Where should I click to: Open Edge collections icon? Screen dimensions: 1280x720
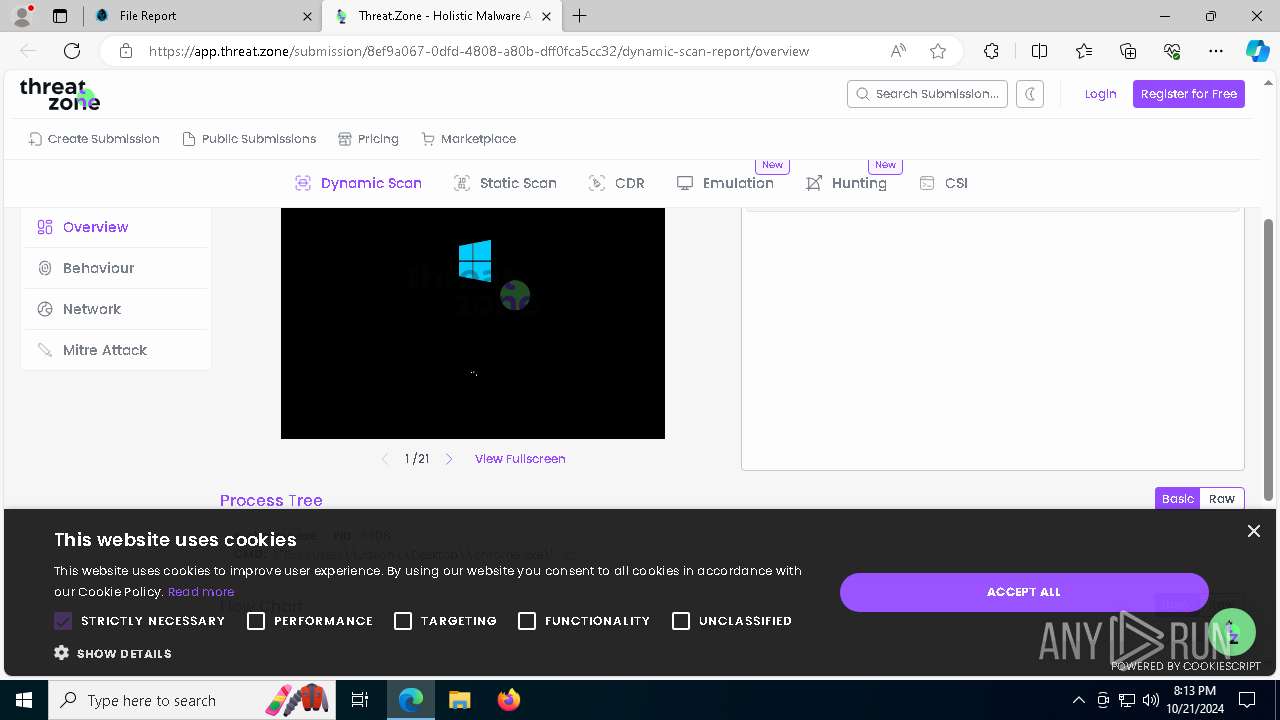(1128, 51)
